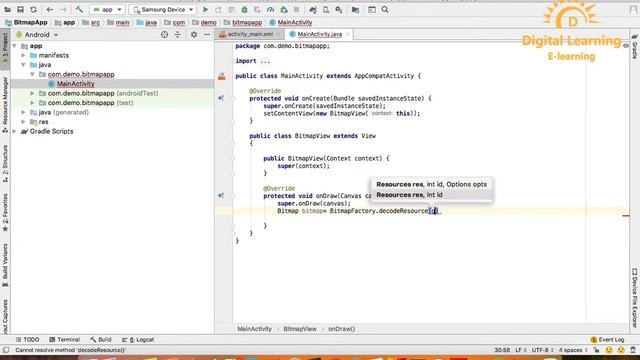Select MainActivity in the project tree
This screenshot has width=640, height=360.
pyautogui.click(x=76, y=84)
